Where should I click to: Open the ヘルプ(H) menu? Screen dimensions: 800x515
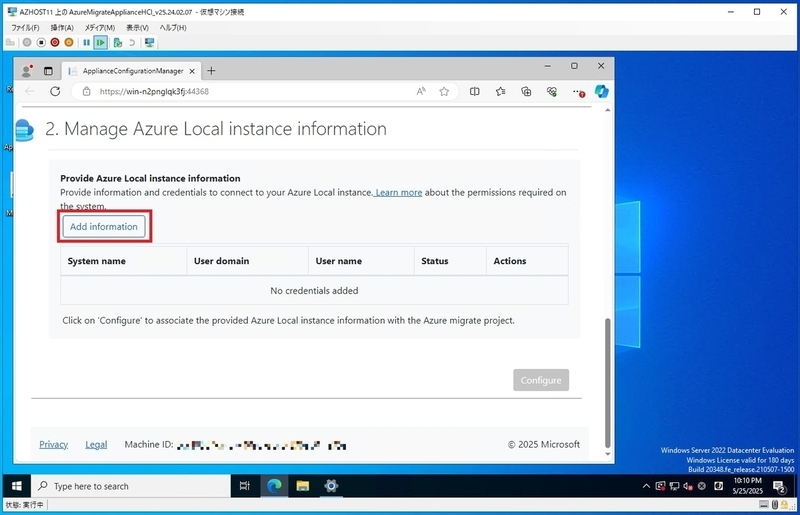coord(173,28)
